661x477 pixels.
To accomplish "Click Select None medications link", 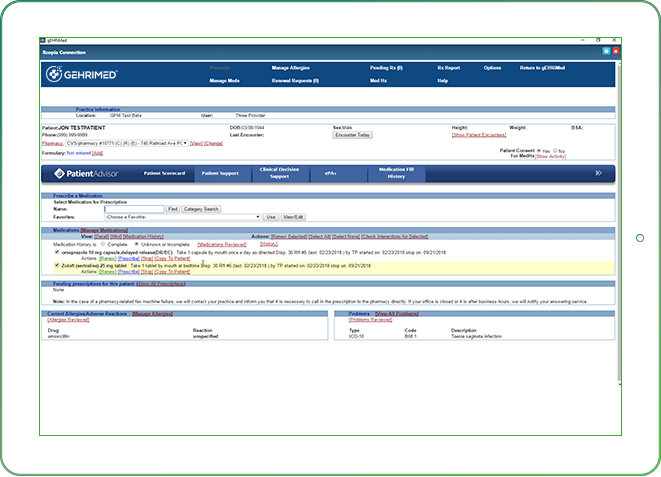I will pos(346,236).
